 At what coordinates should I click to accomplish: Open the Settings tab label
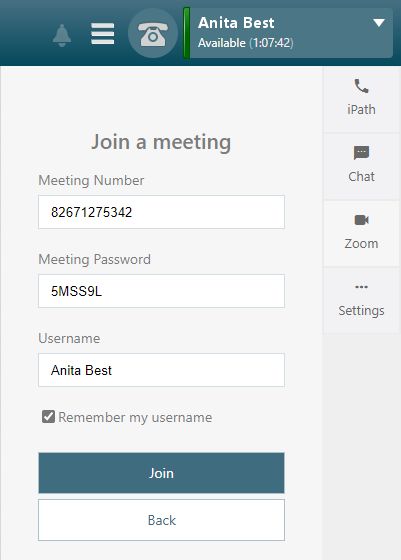(361, 311)
